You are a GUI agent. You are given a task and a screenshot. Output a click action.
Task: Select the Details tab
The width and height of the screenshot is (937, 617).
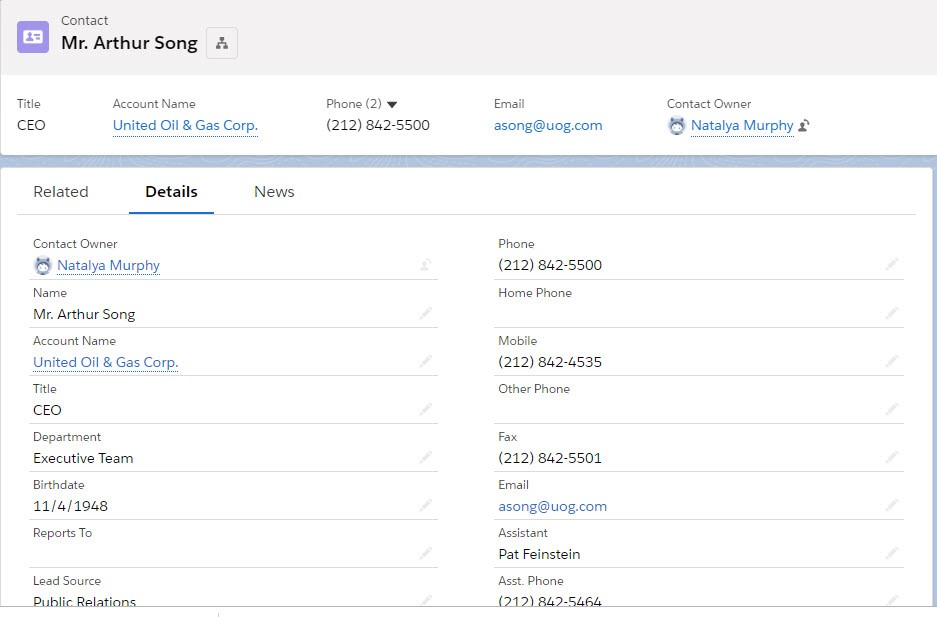coord(172,192)
